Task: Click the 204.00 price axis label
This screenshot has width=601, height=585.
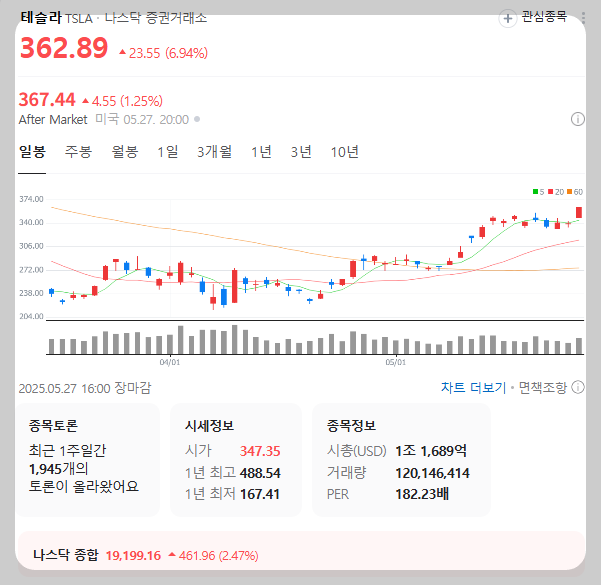Action: 31,316
